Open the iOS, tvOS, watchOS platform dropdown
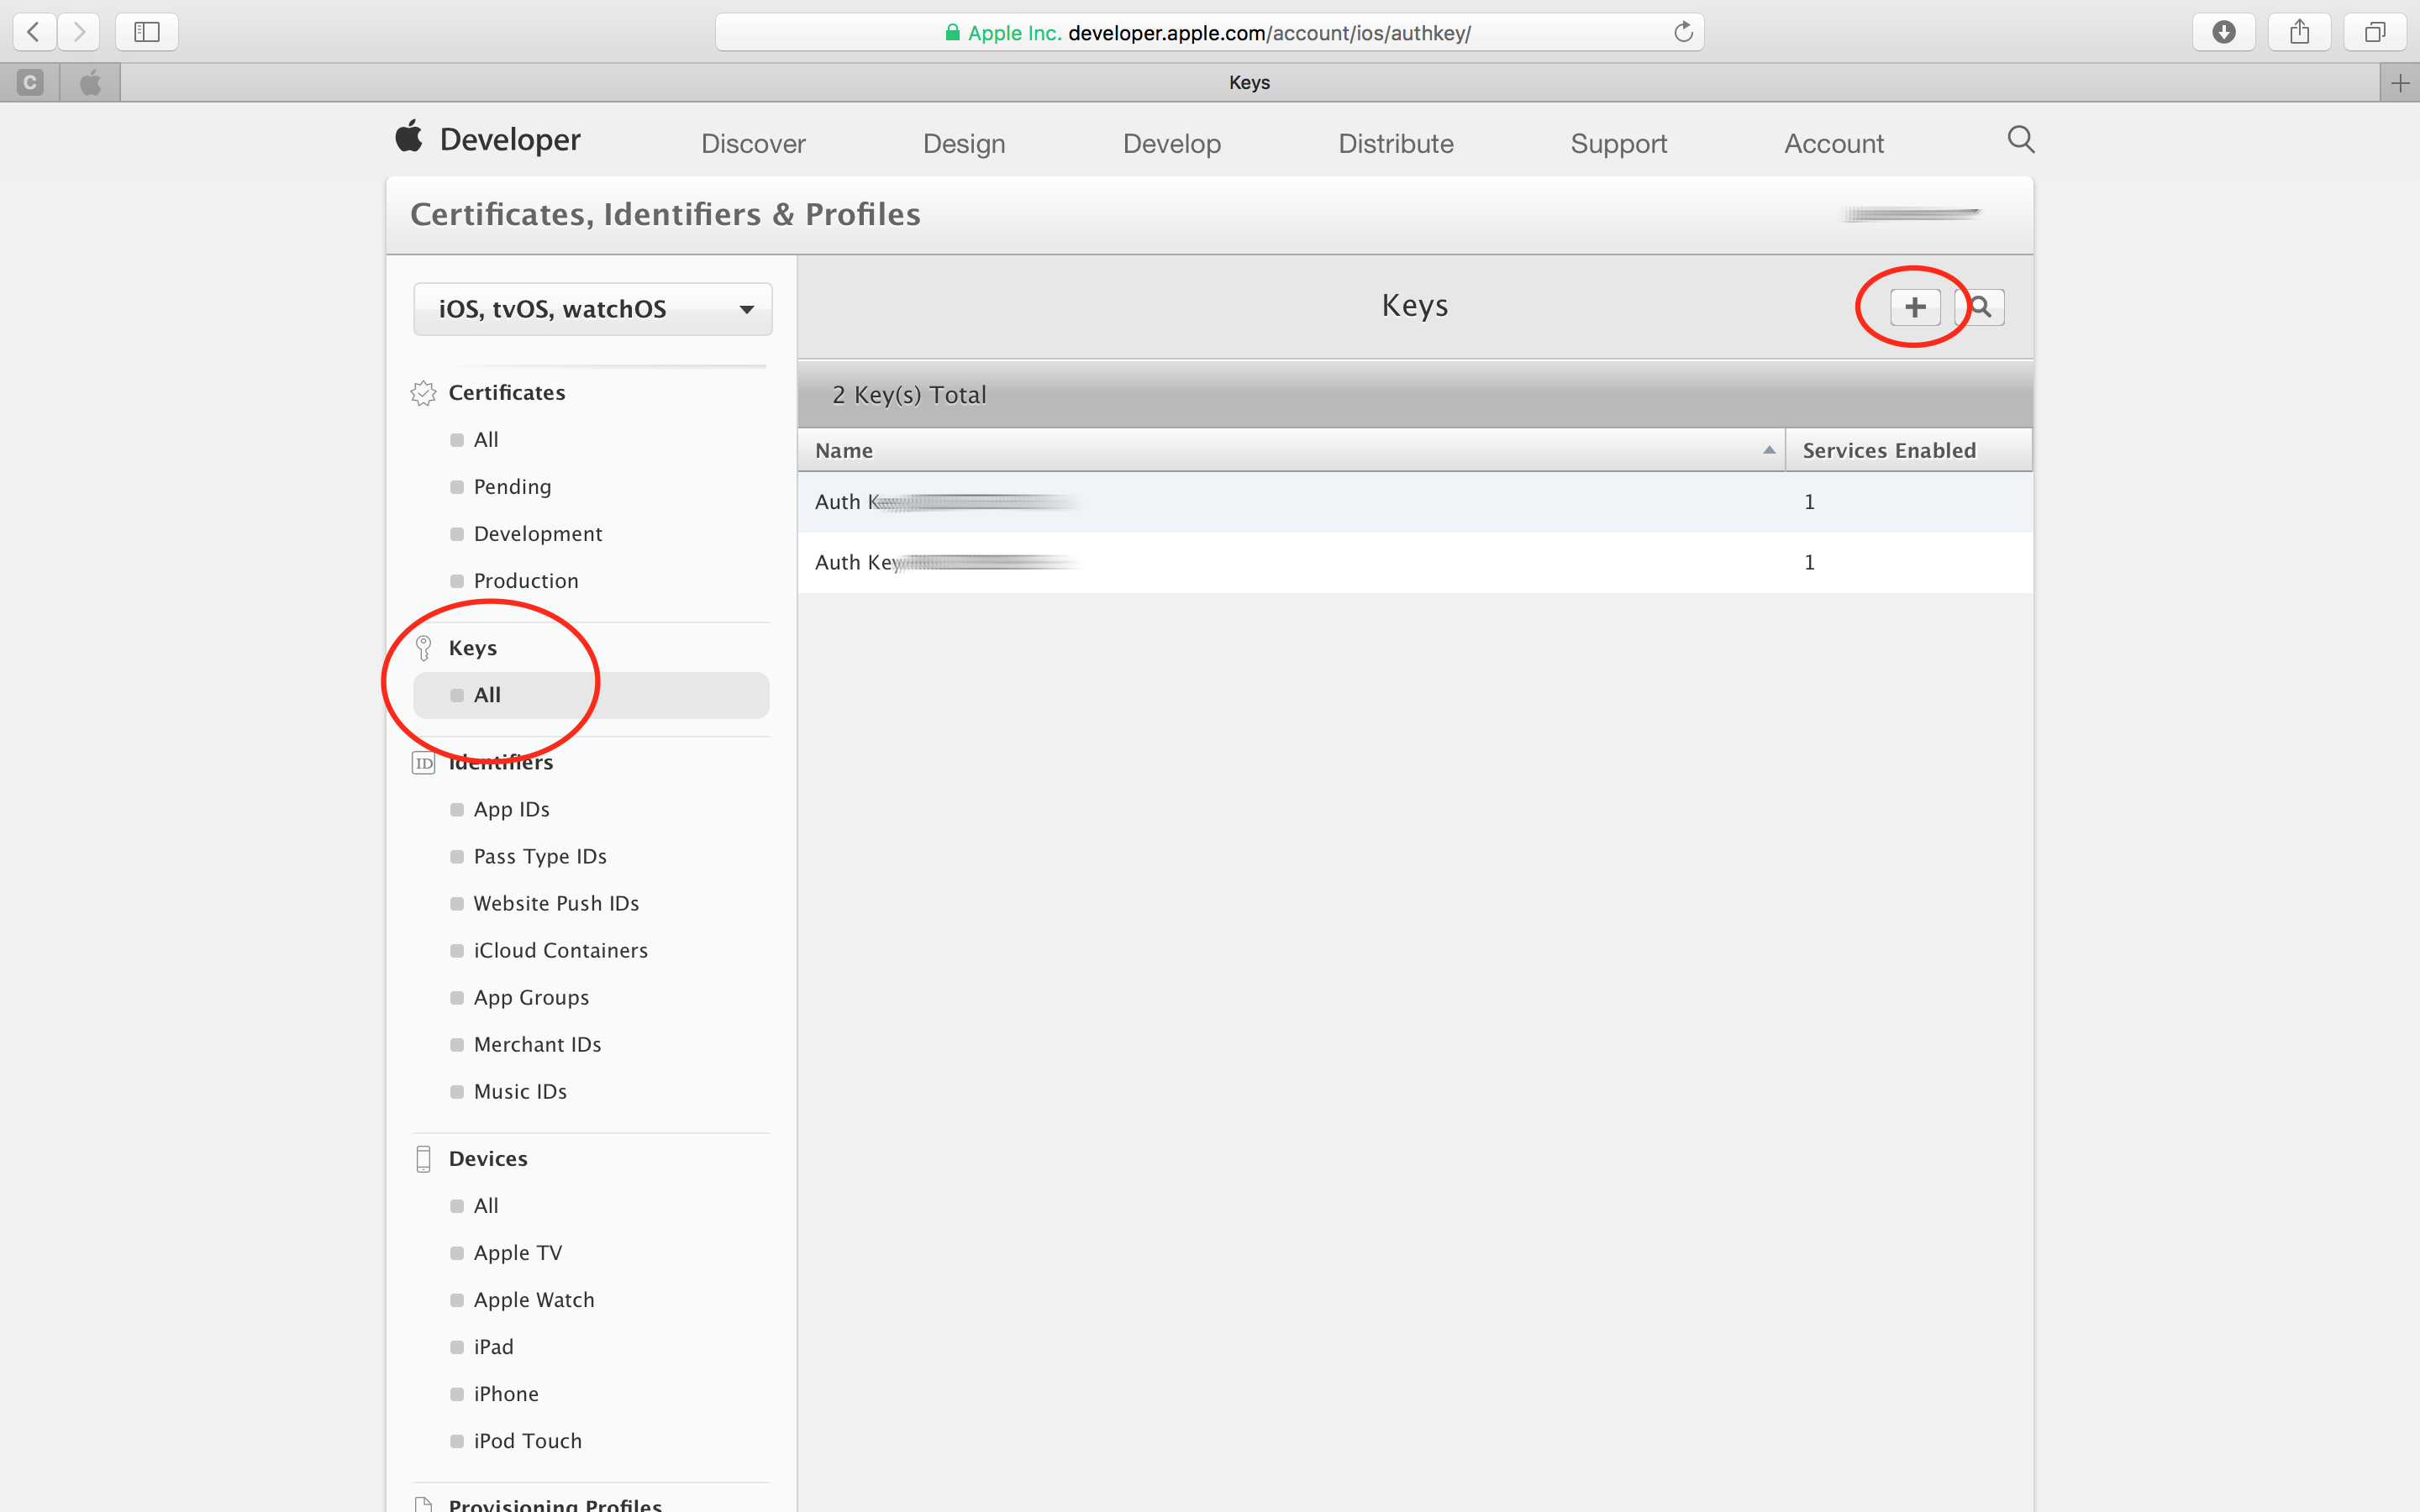 pyautogui.click(x=592, y=309)
